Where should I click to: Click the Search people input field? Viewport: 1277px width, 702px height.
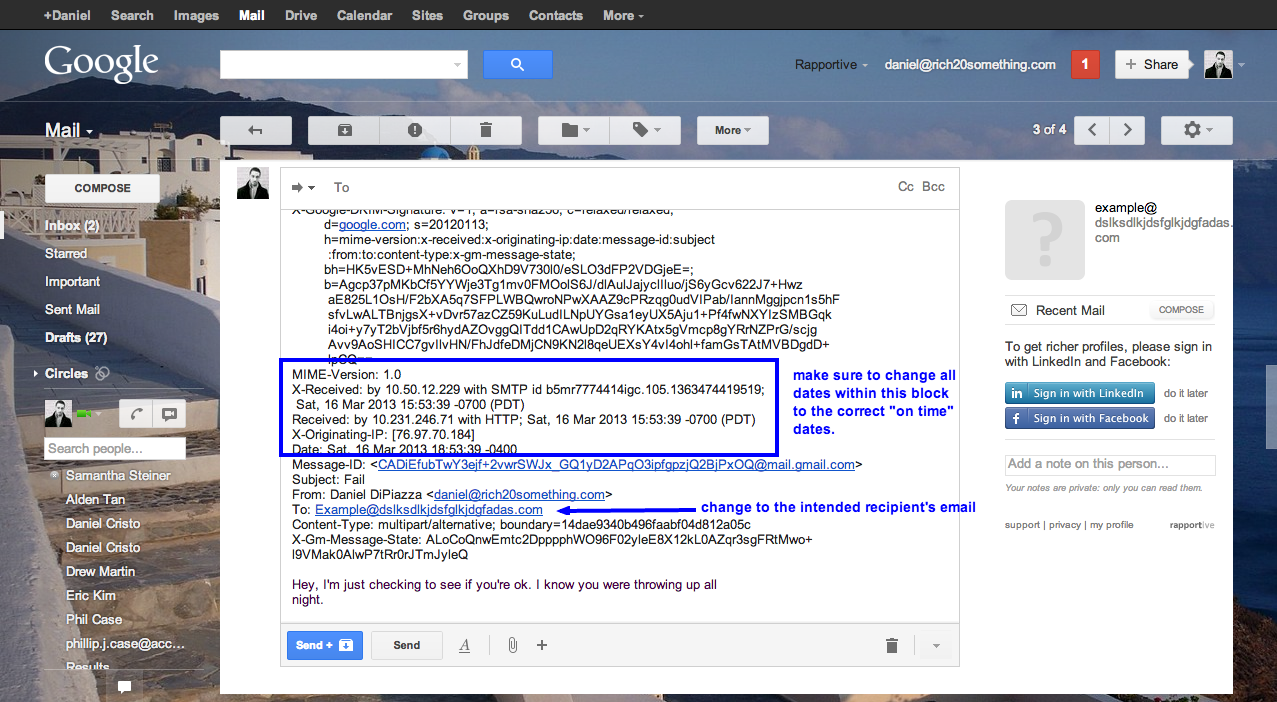pos(115,449)
